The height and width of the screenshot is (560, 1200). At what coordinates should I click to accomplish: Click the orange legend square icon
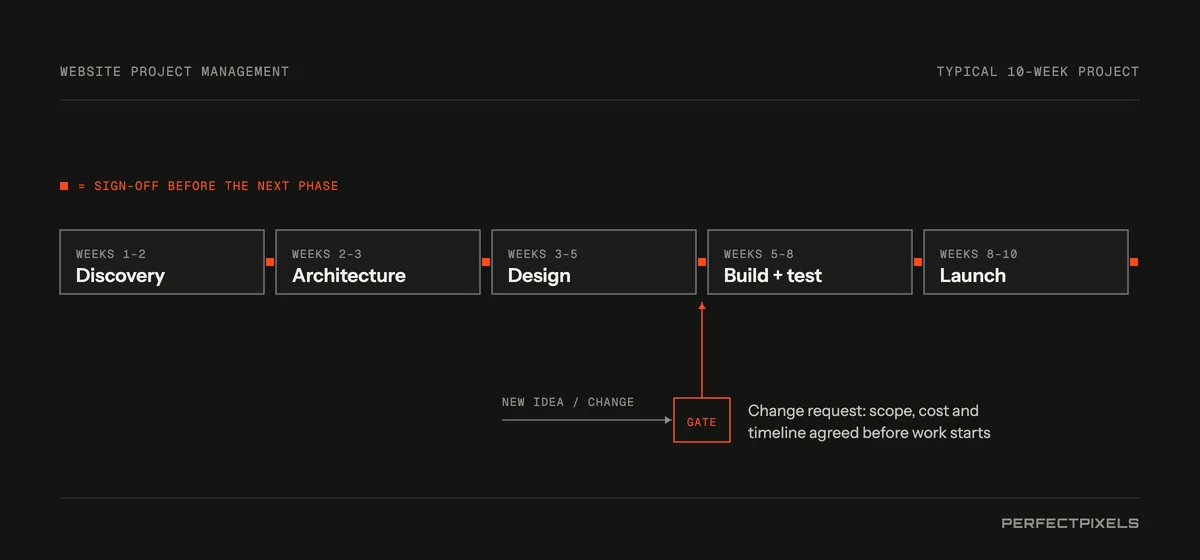(x=64, y=186)
